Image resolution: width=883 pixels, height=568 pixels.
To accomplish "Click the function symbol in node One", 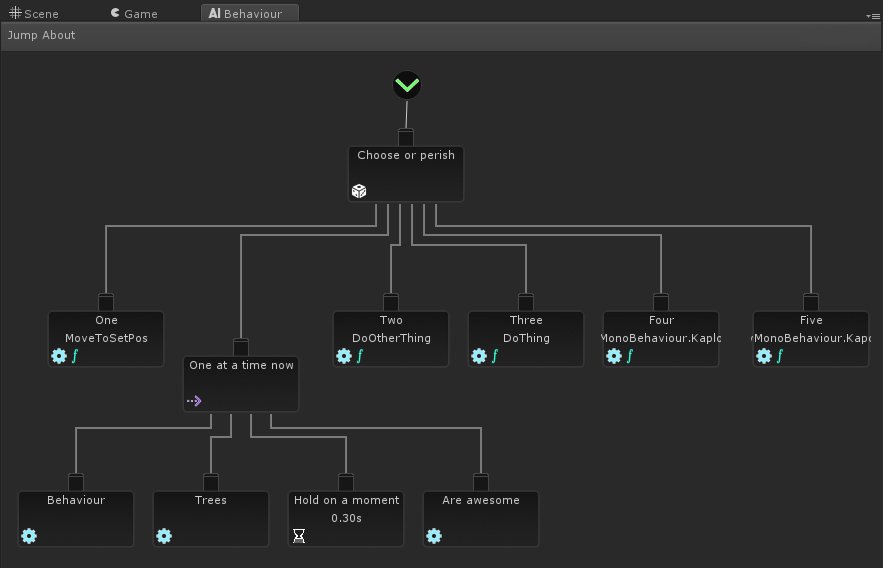I will [75, 356].
